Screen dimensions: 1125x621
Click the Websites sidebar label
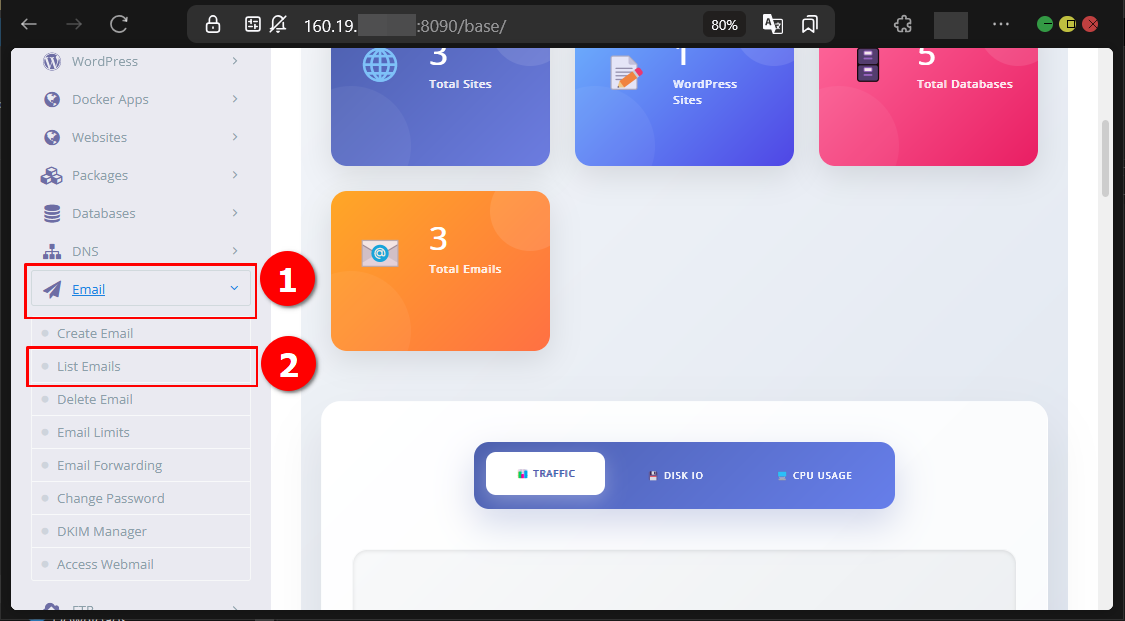click(x=100, y=138)
